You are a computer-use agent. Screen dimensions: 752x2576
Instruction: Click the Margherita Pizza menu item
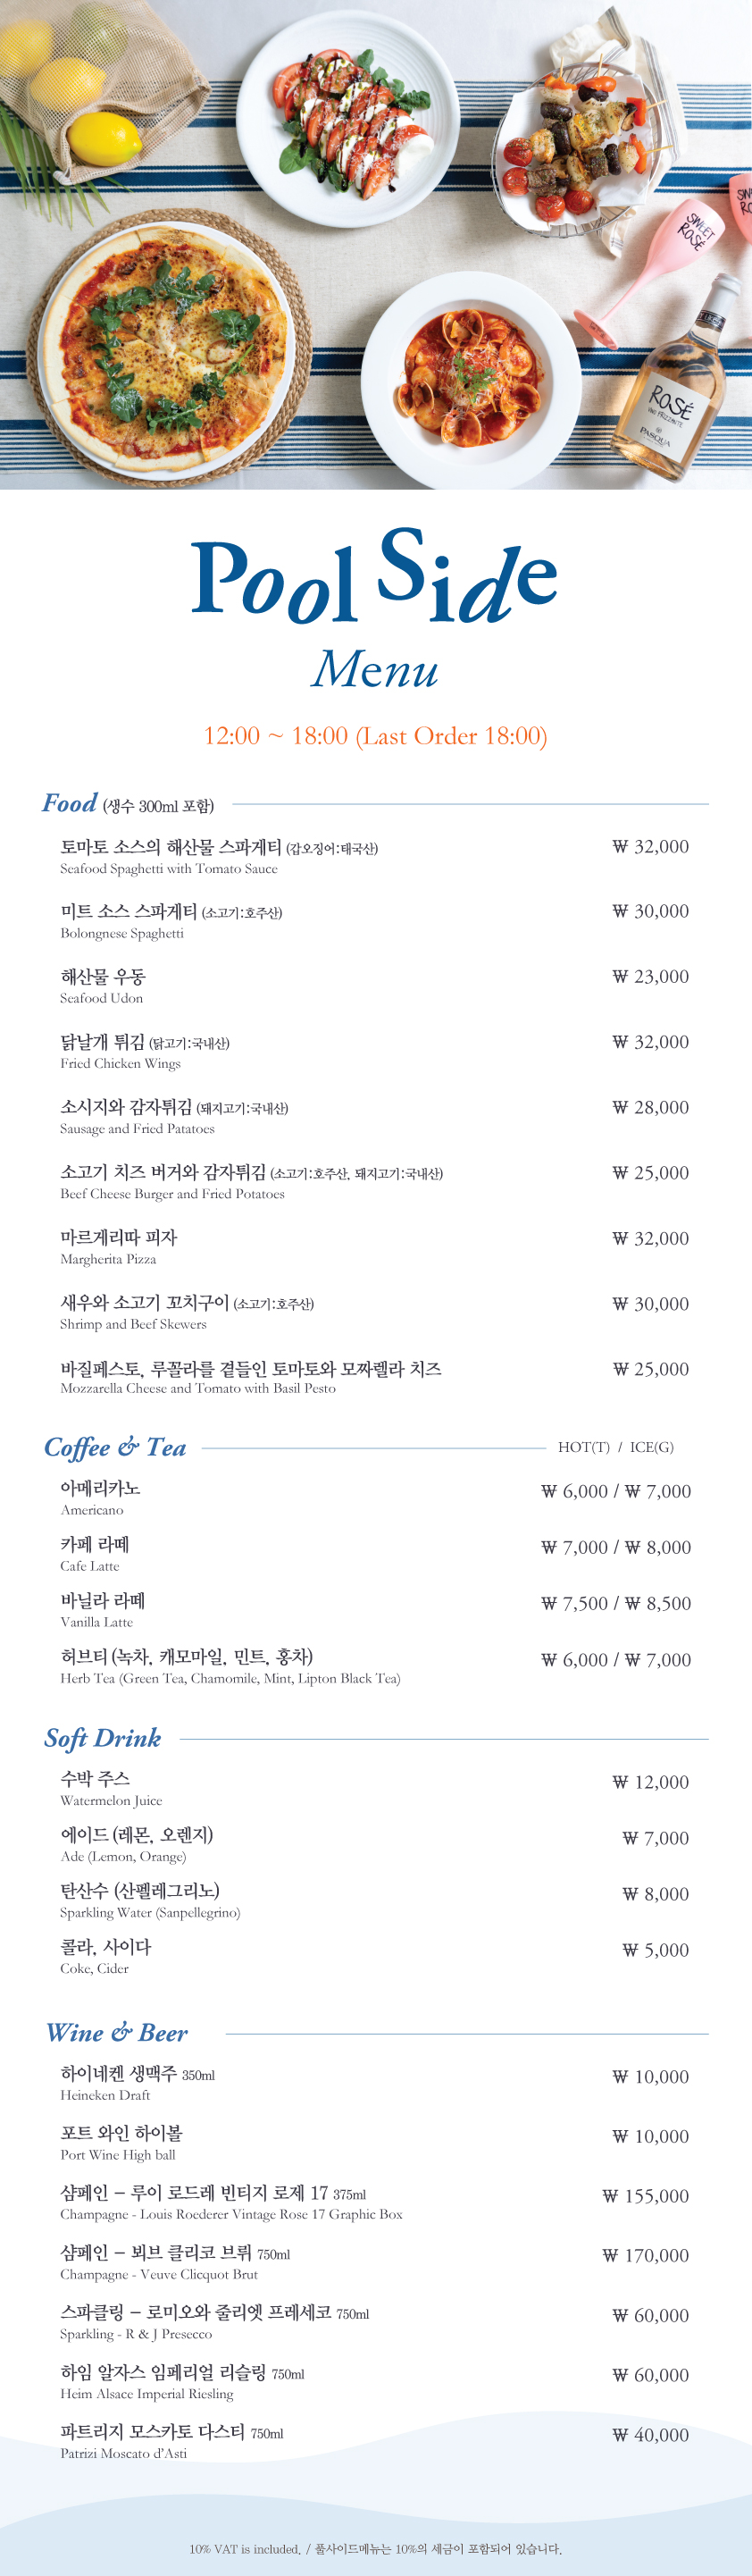point(119,1247)
